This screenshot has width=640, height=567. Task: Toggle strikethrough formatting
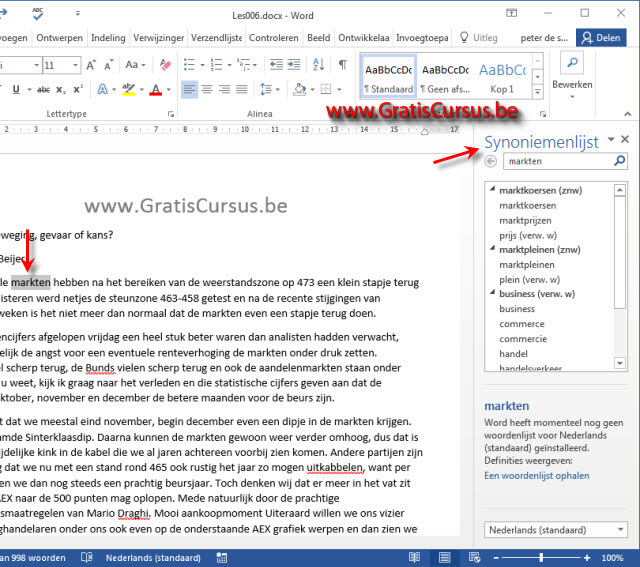click(x=43, y=89)
